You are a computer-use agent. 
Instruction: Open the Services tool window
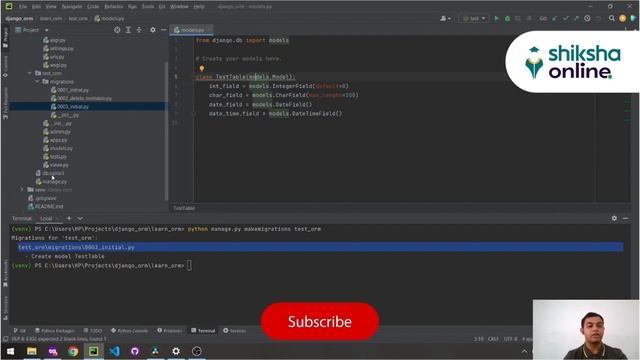pyautogui.click(x=234, y=331)
